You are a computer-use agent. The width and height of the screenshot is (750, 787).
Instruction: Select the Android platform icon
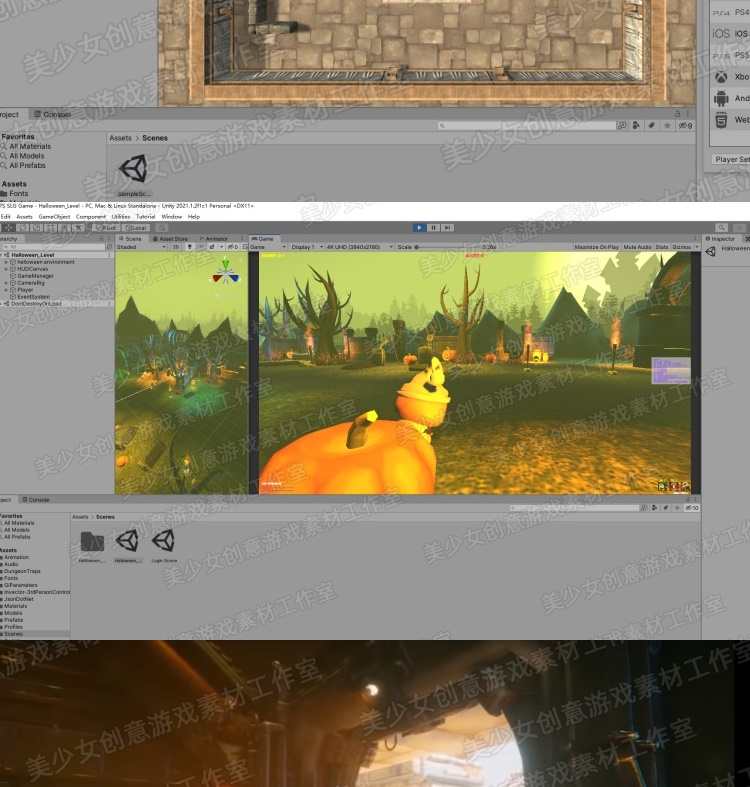coord(721,98)
